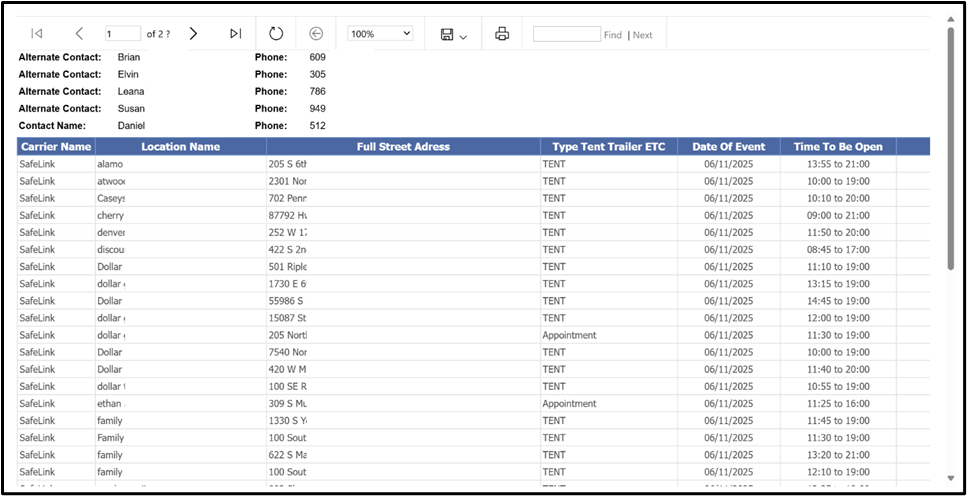Select alternate contact name Brian
Image resolution: width=967 pixels, height=496 pixels.
click(x=129, y=57)
